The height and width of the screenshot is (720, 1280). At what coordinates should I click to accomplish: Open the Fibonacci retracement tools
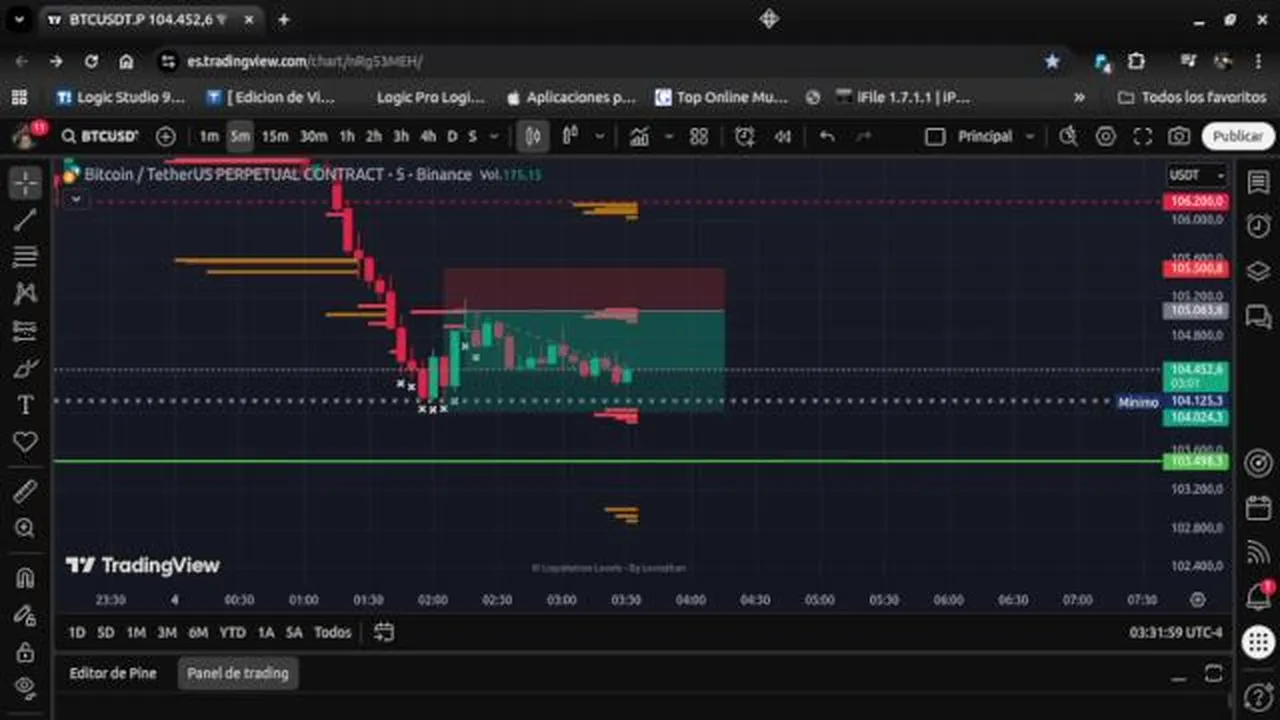pyautogui.click(x=25, y=257)
